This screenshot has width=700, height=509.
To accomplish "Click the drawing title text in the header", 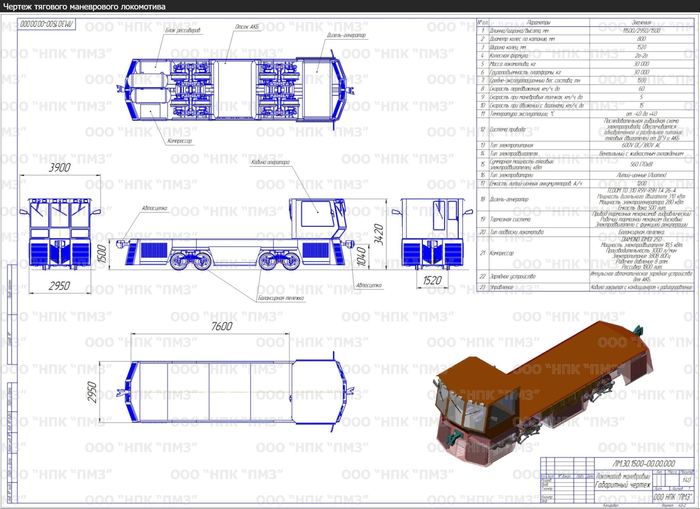I will click(84, 7).
